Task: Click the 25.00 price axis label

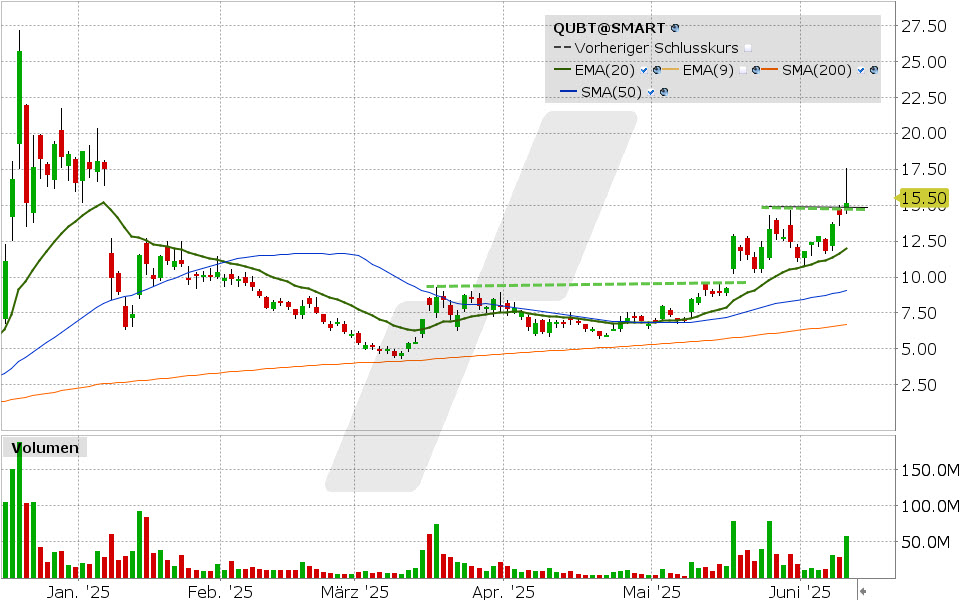Action: (x=924, y=62)
